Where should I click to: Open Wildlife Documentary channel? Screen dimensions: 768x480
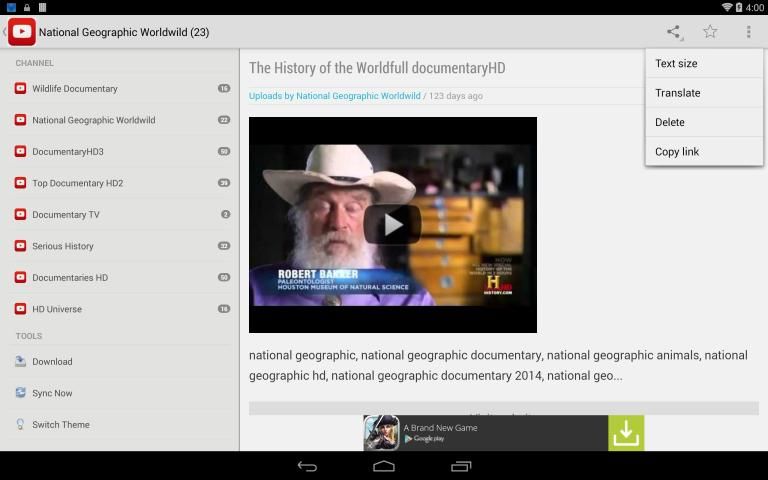point(74,89)
